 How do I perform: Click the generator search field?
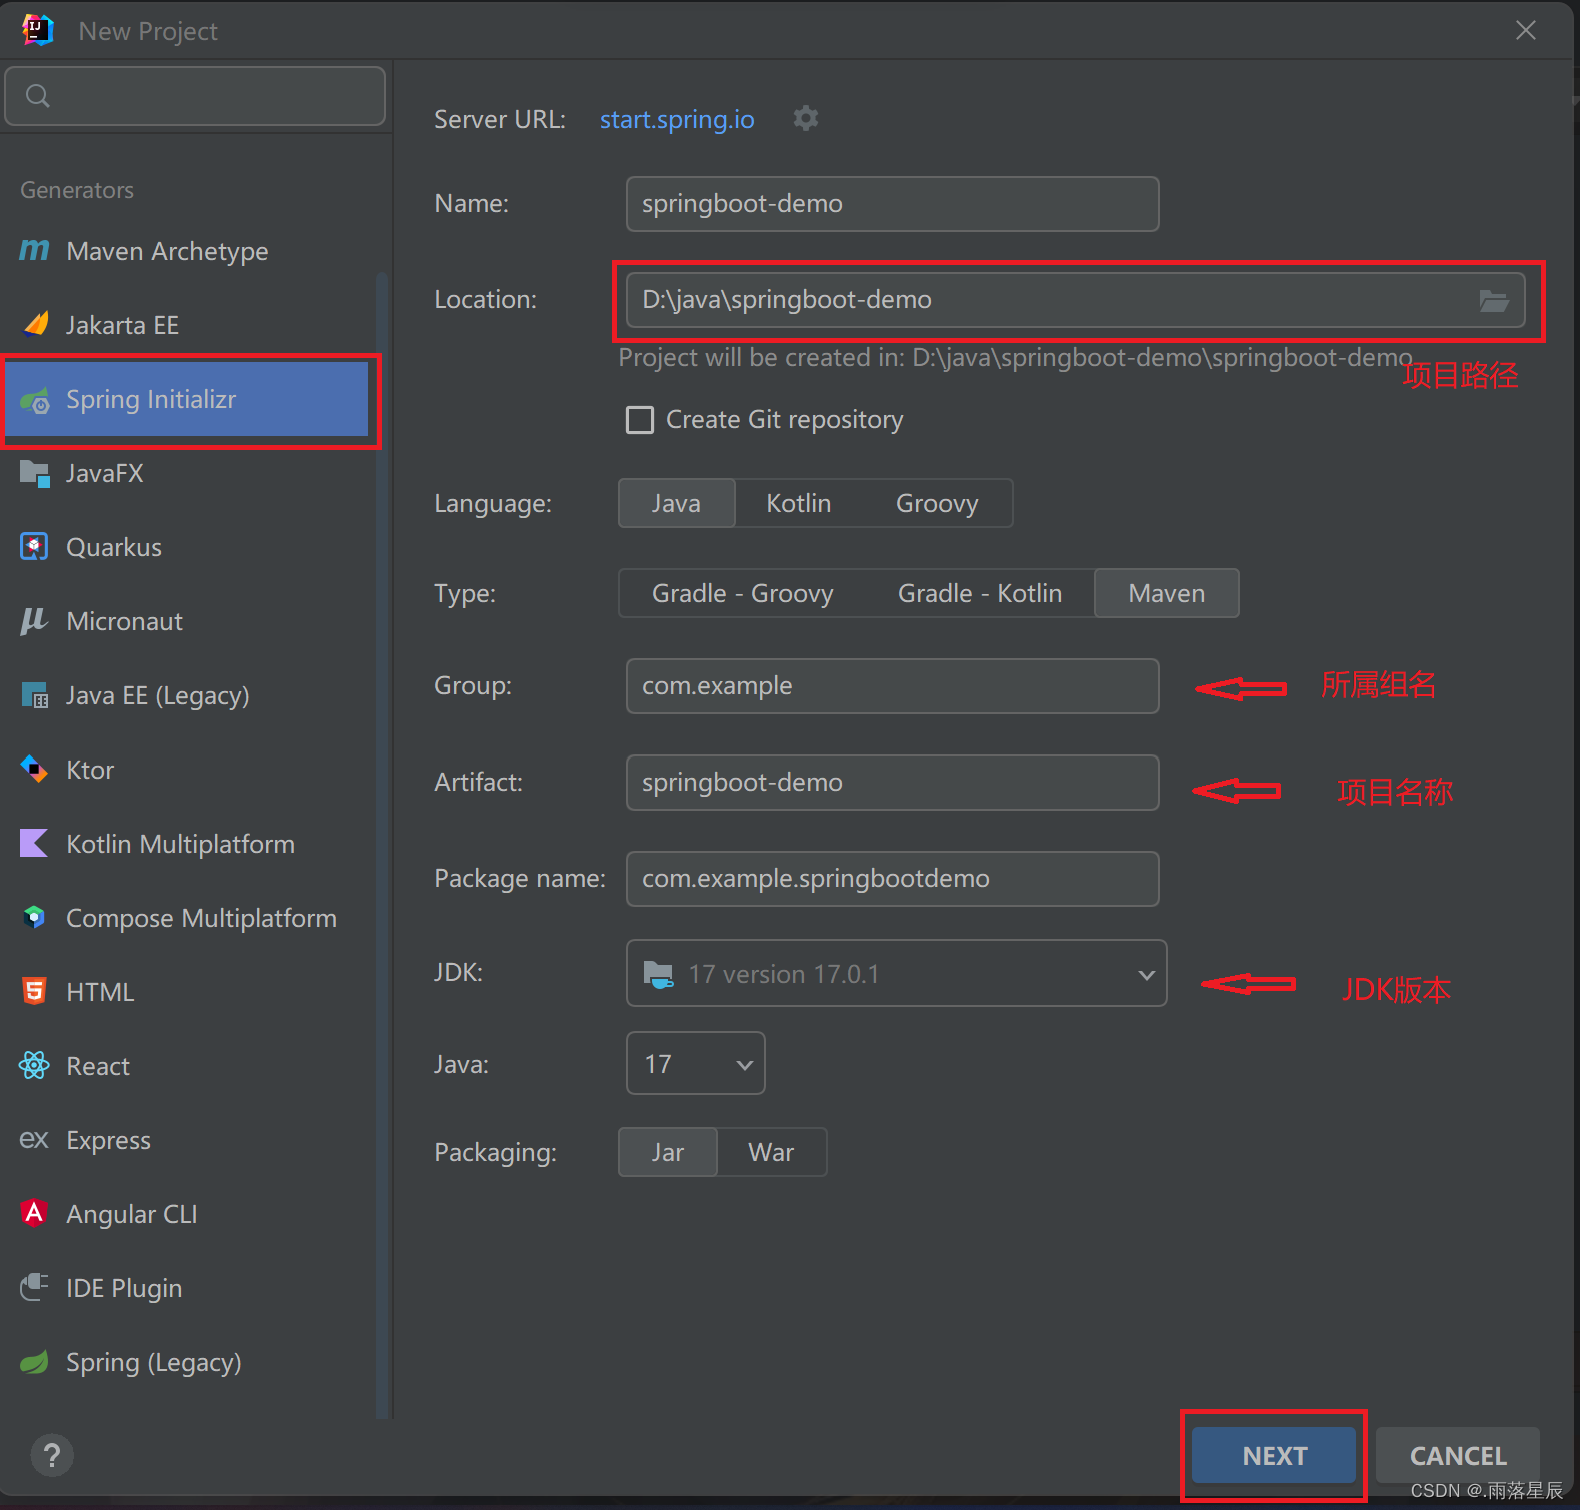(x=195, y=96)
